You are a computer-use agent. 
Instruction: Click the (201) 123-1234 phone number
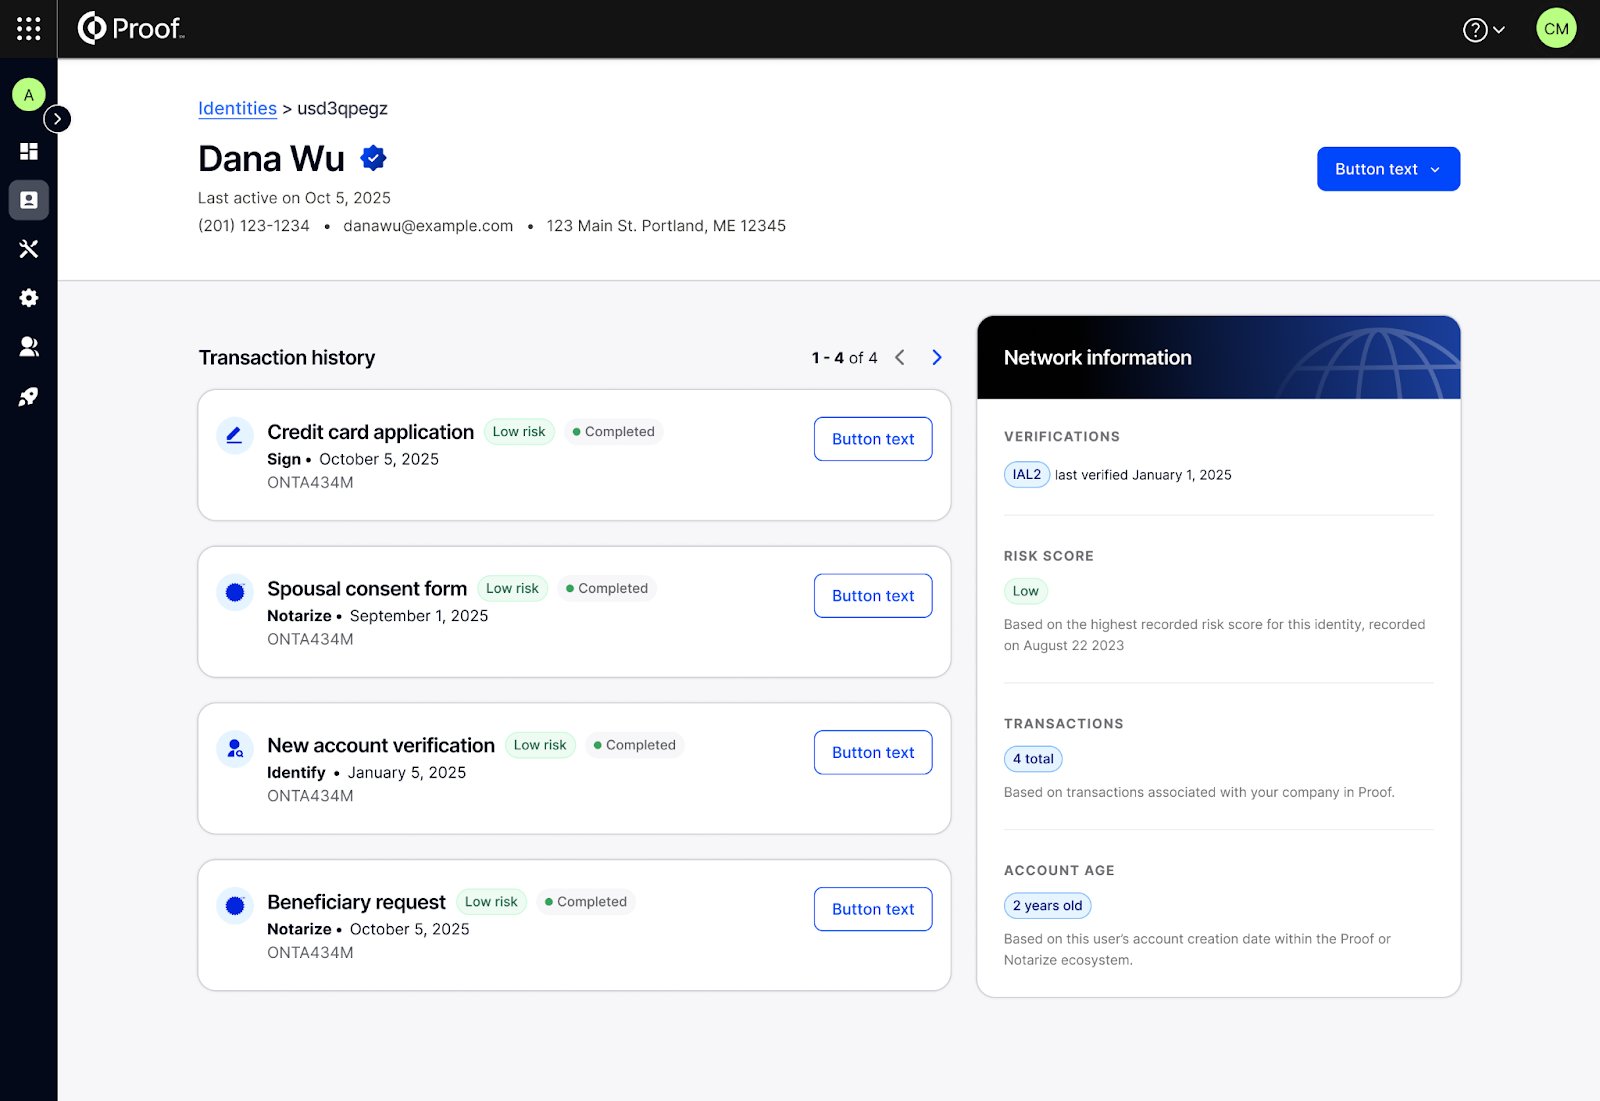(x=254, y=226)
